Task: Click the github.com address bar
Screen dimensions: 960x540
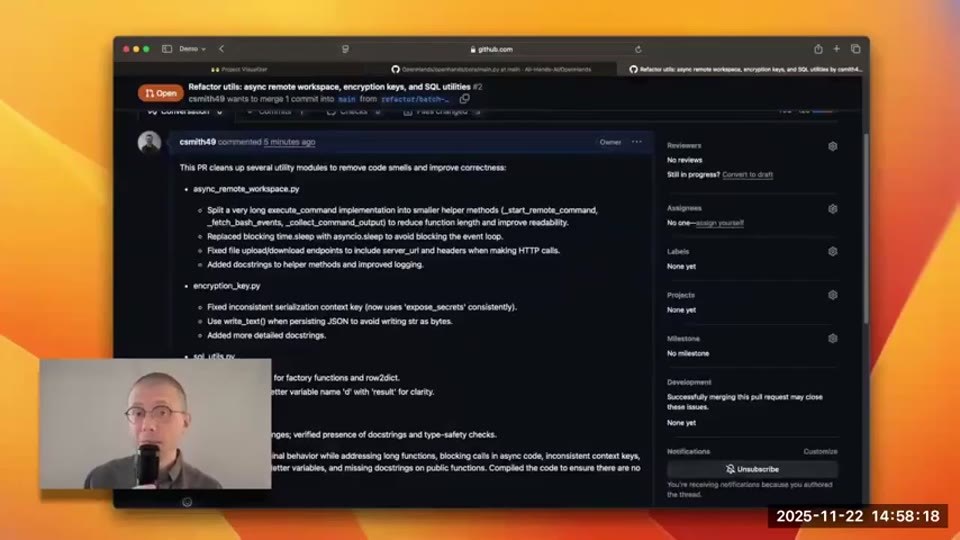Action: point(492,49)
